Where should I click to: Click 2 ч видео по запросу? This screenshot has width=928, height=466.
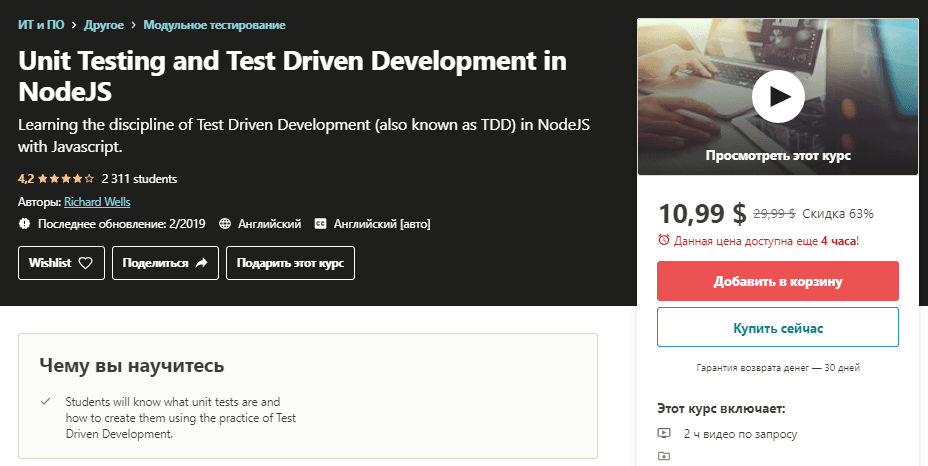[x=740, y=434]
